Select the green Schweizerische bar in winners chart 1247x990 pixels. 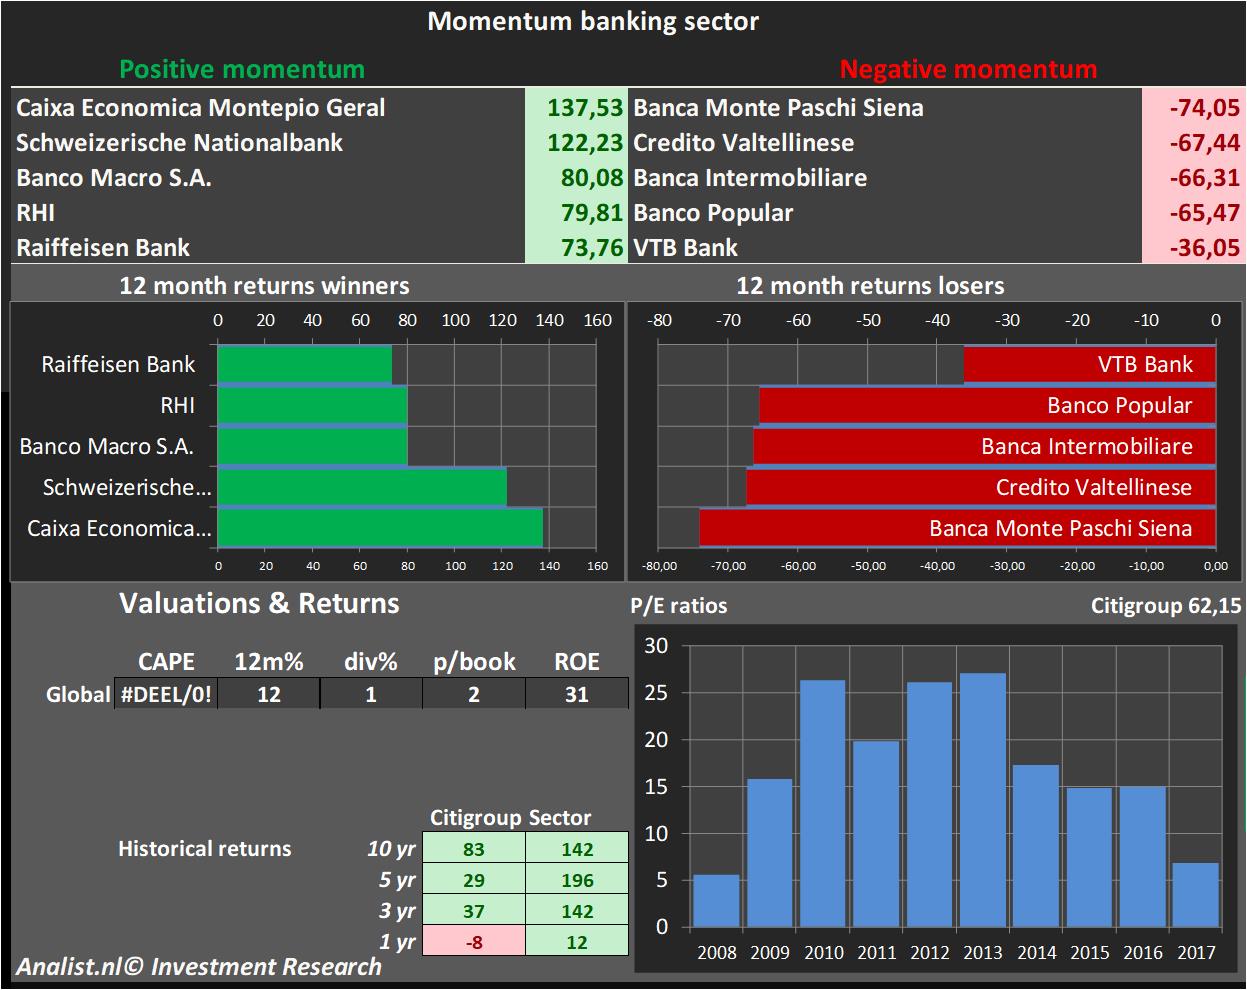point(362,487)
